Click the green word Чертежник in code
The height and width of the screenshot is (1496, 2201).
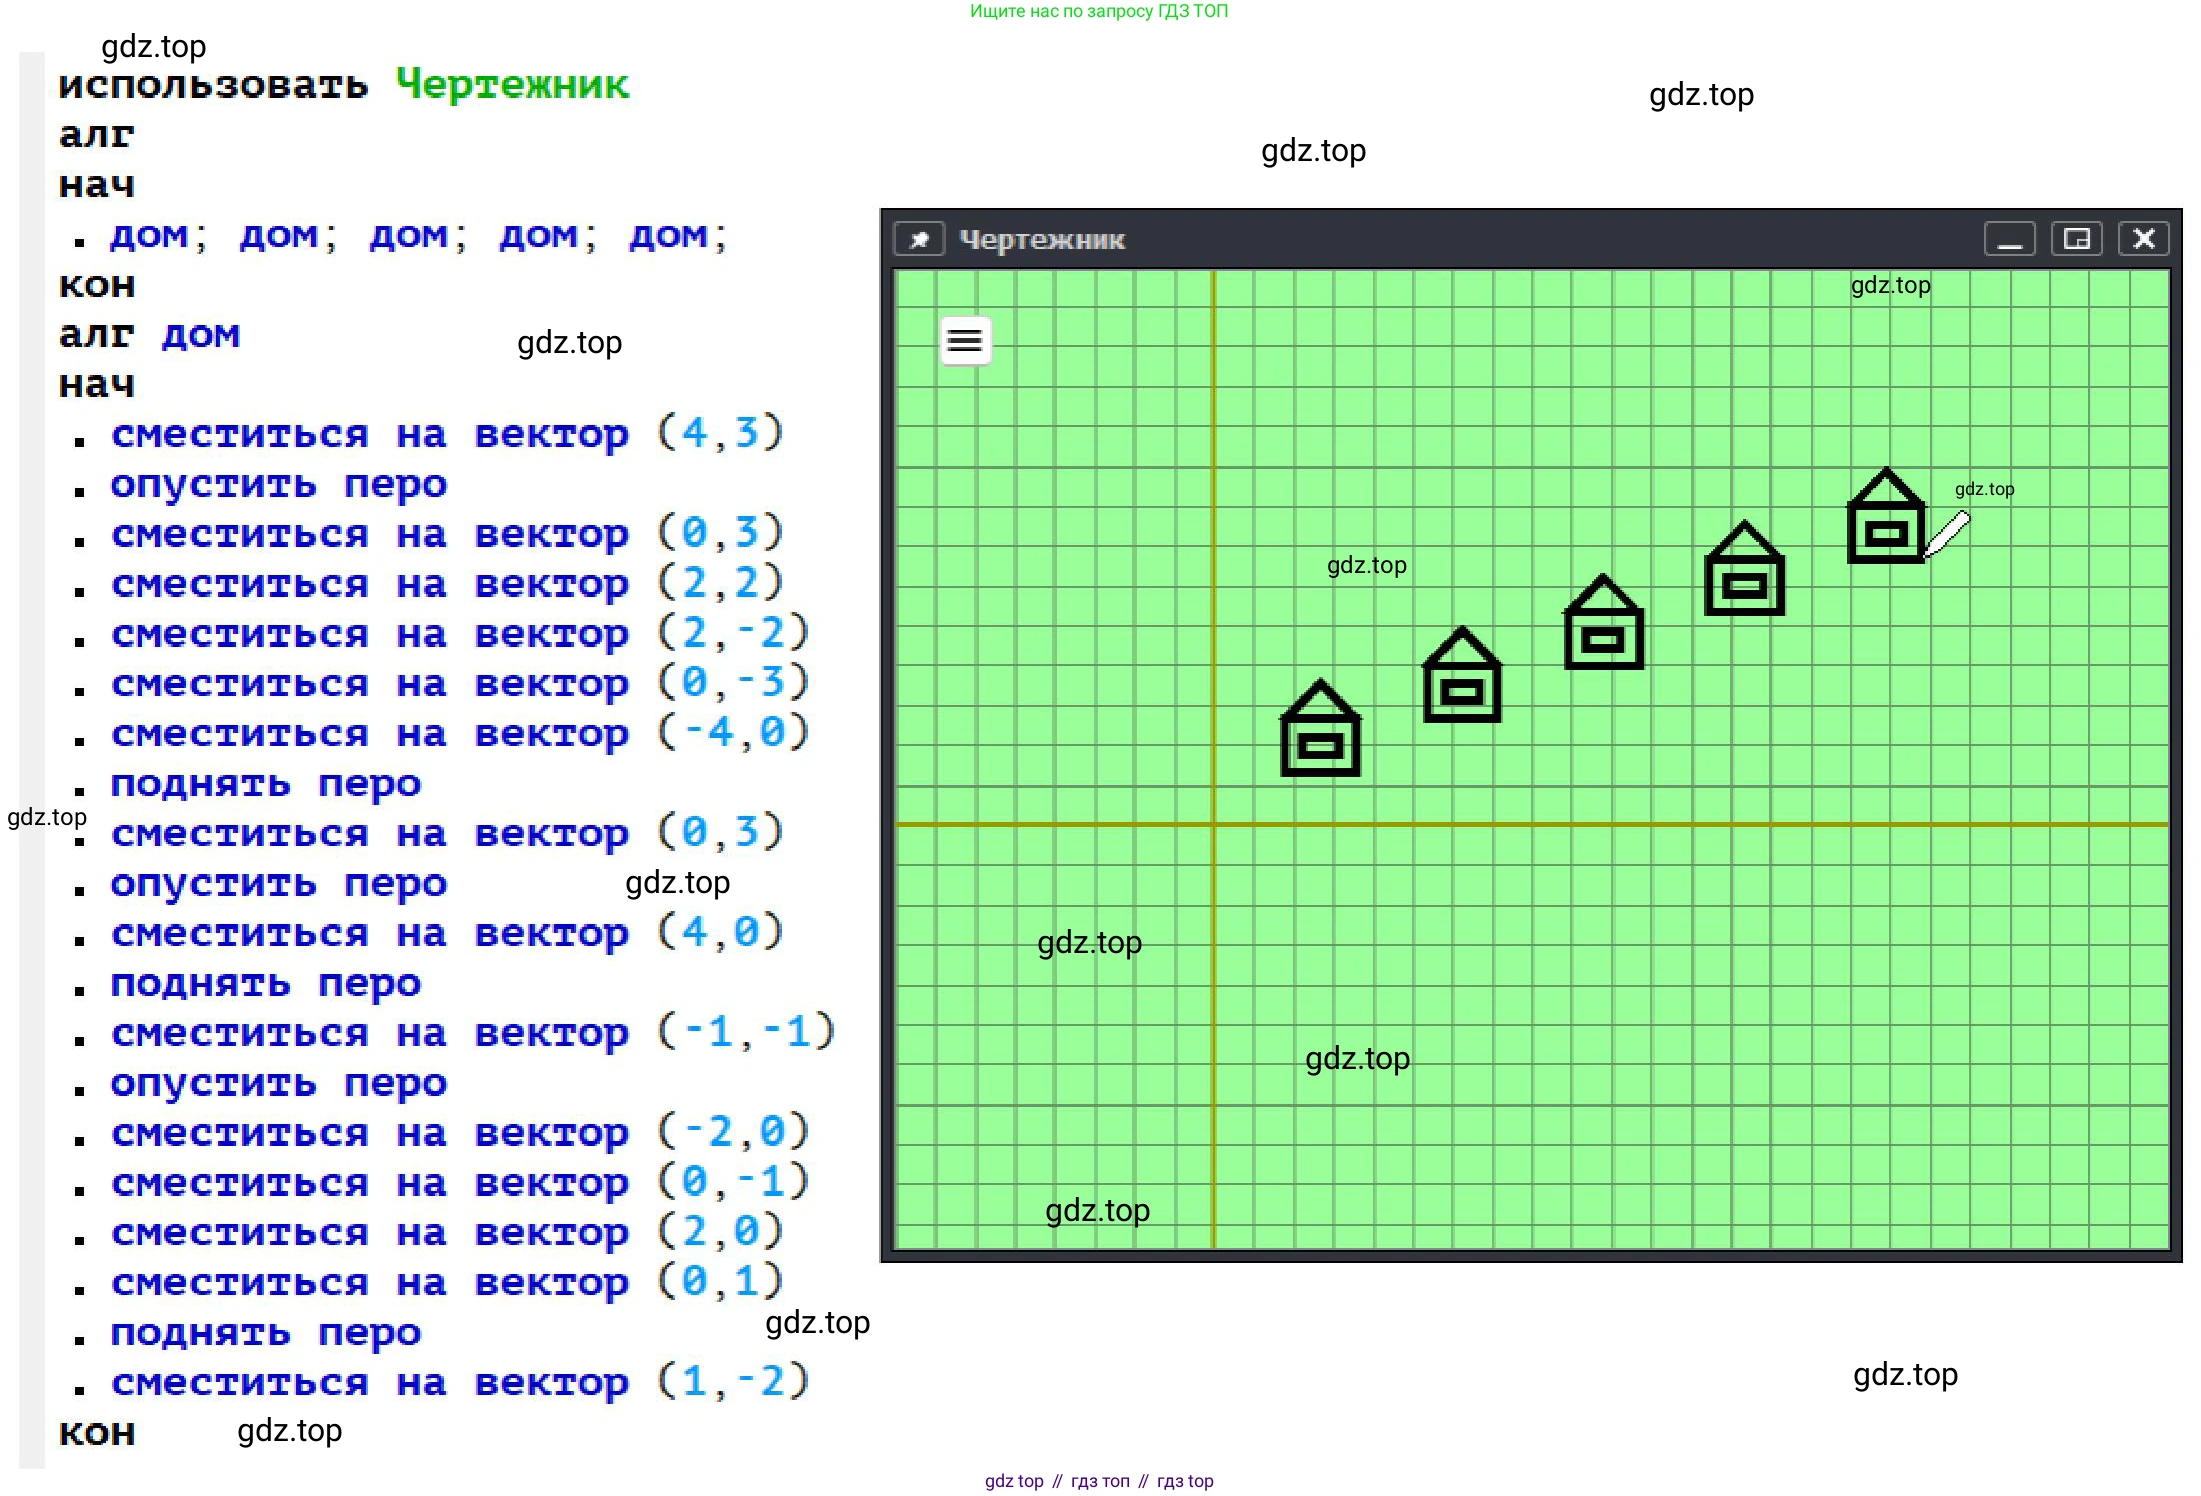[512, 85]
